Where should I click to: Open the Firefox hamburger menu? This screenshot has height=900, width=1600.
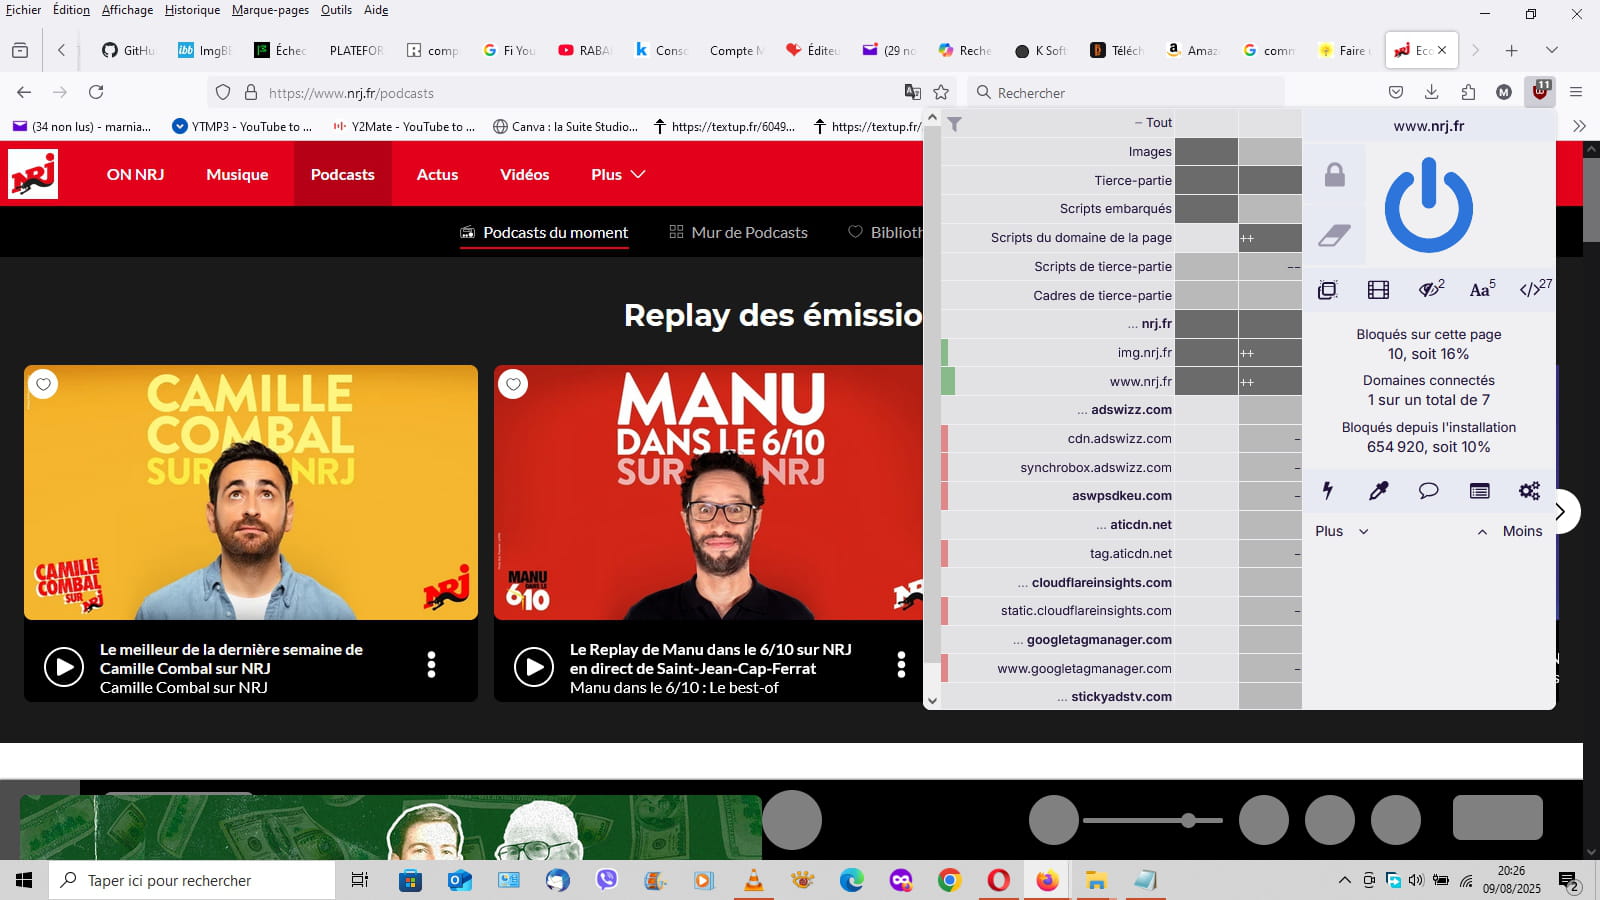[x=1576, y=92]
